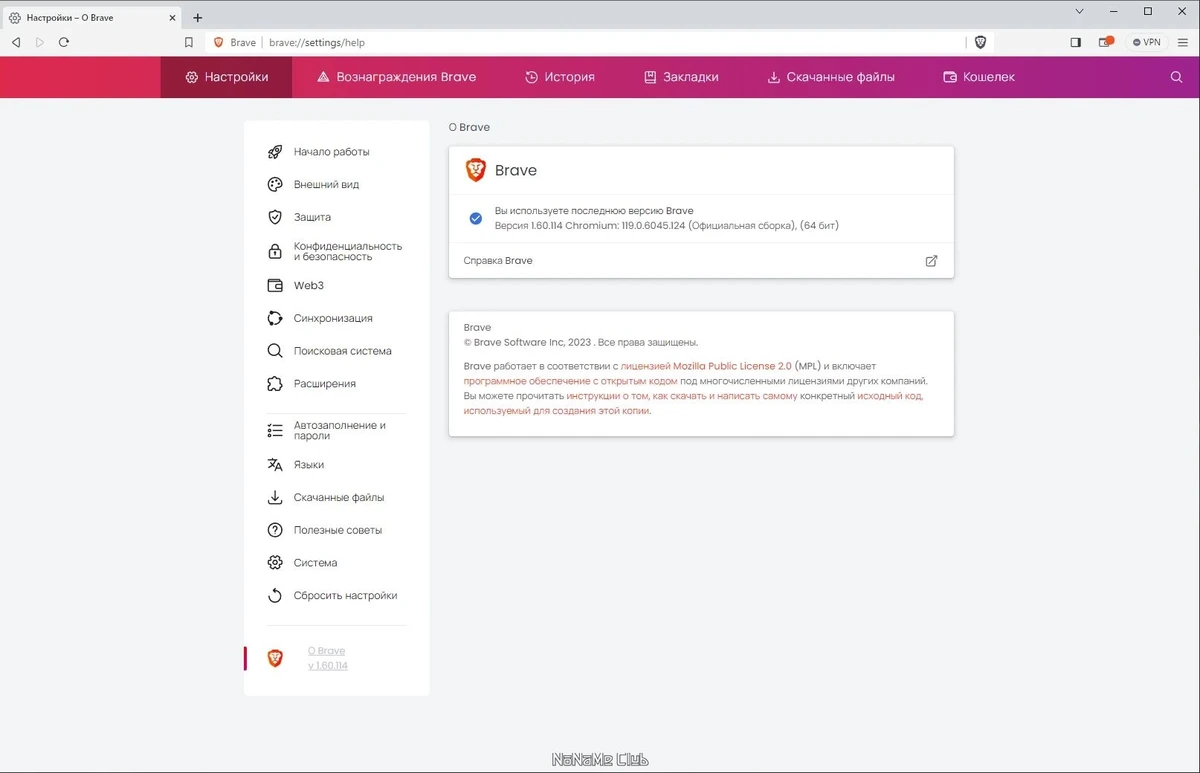Screen dimensions: 1200x773
Task: Open инструкции о том, как скачать link
Action: pos(682,396)
